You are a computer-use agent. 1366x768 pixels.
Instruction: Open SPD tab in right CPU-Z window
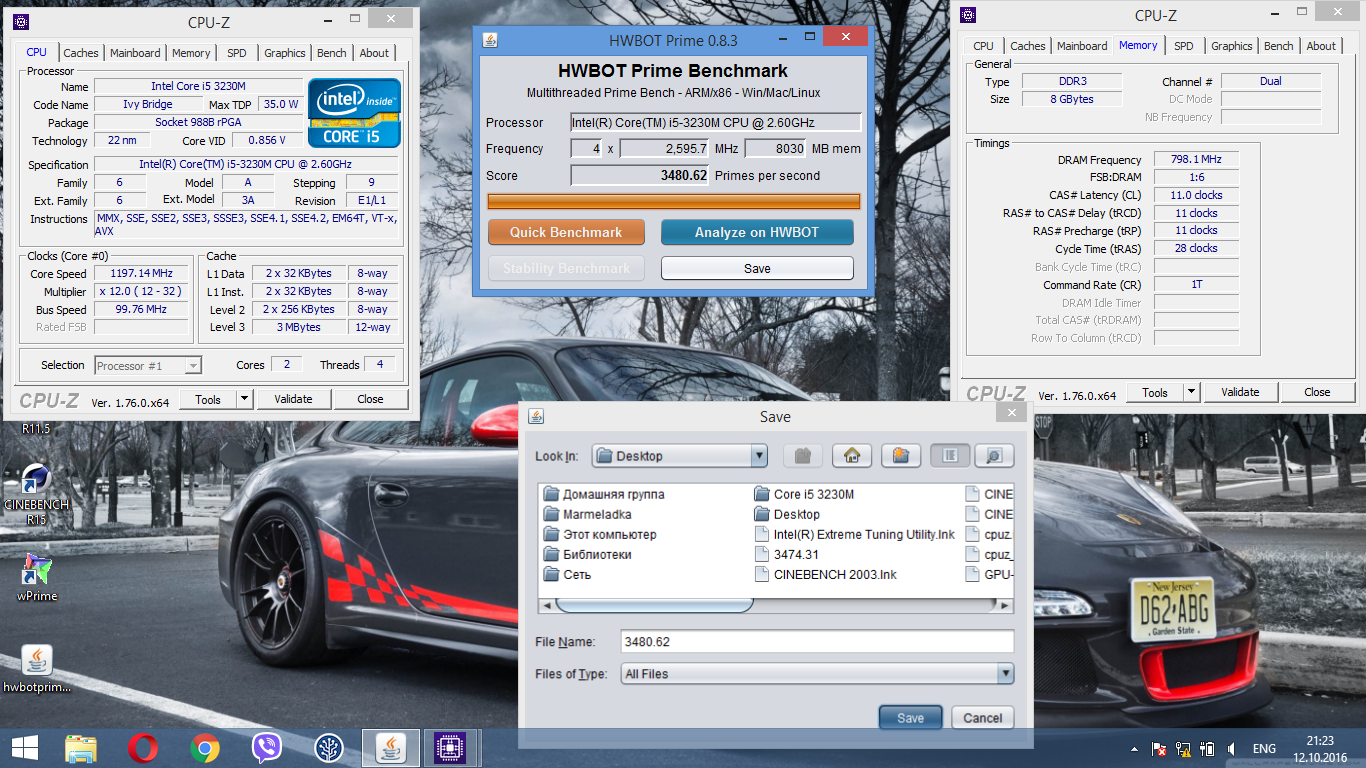(1184, 46)
